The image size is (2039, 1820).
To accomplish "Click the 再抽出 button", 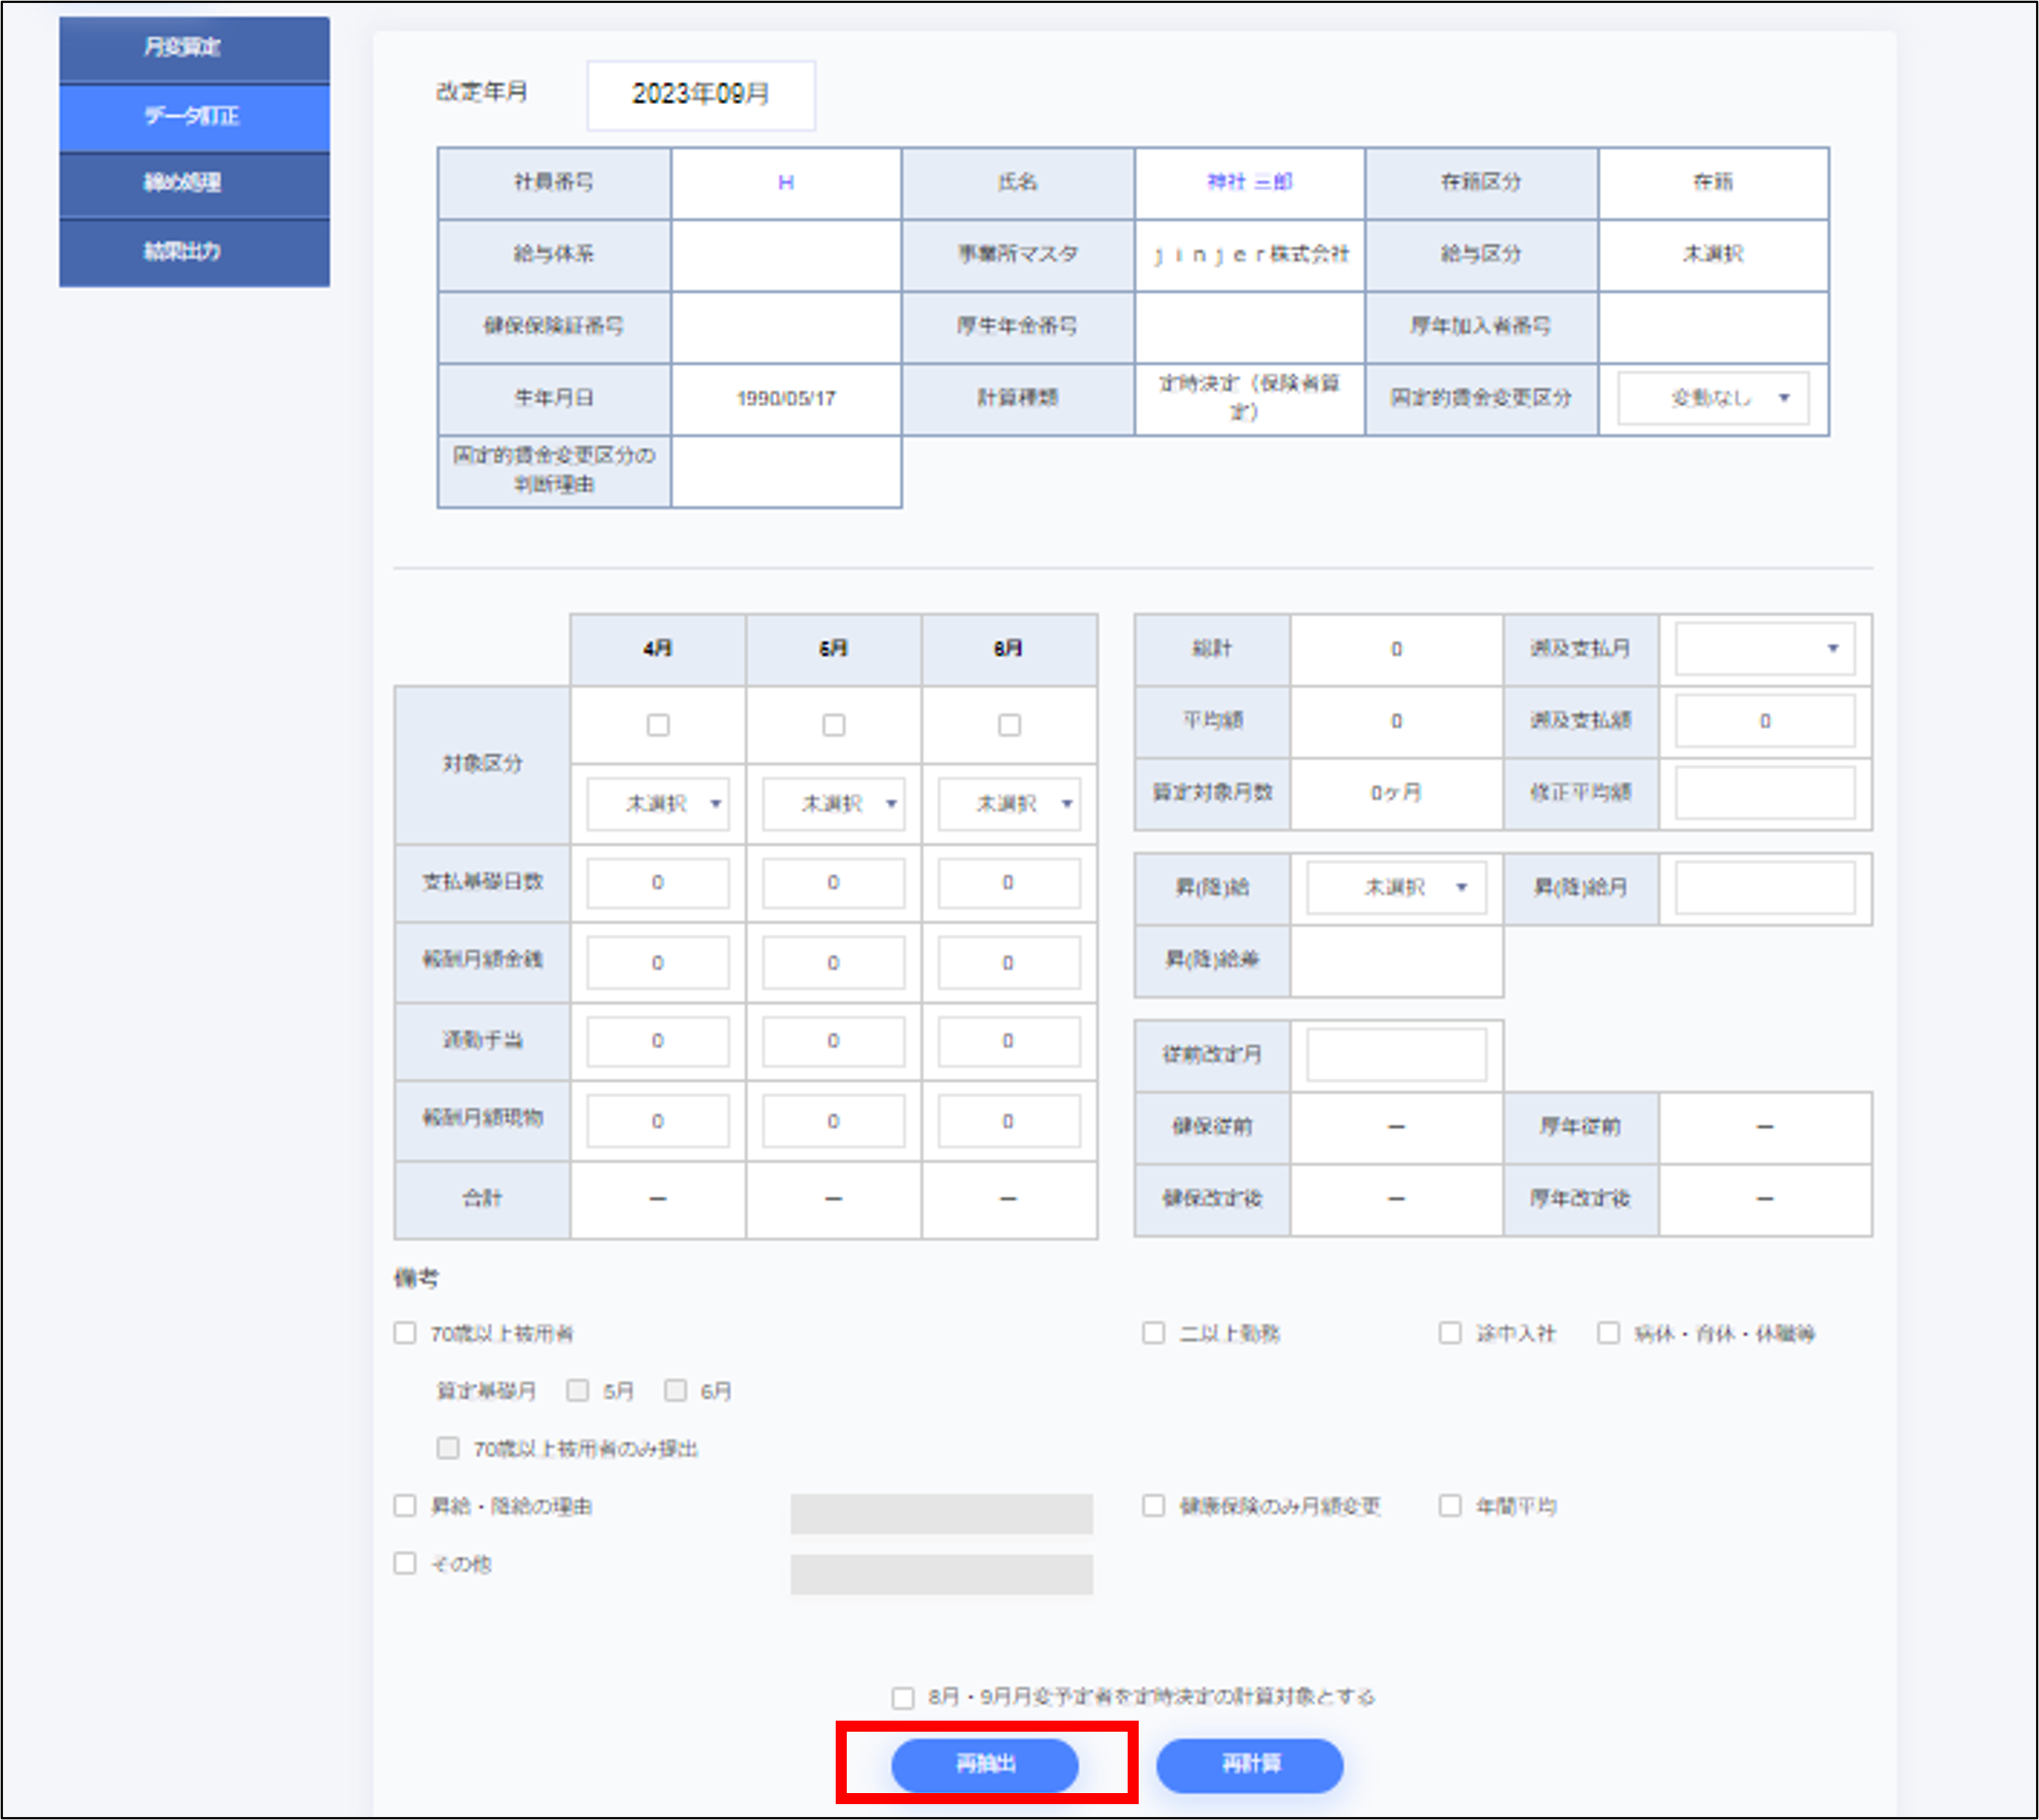I will tap(984, 1765).
